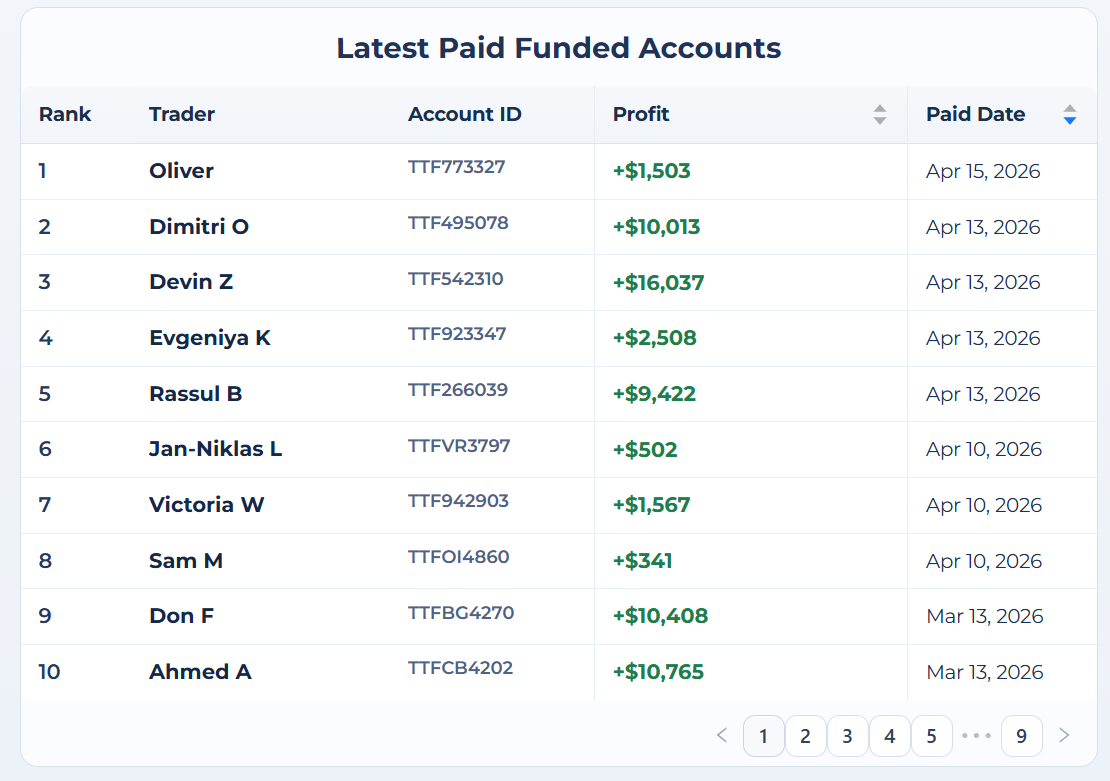Click account ID TTFBG4270
The width and height of the screenshot is (1110, 781).
(461, 612)
